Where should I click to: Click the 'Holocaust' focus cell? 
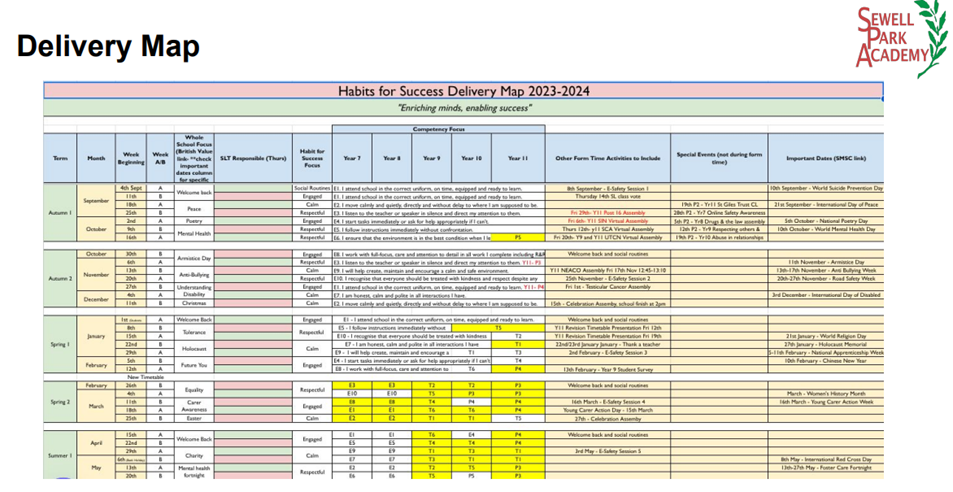point(194,349)
